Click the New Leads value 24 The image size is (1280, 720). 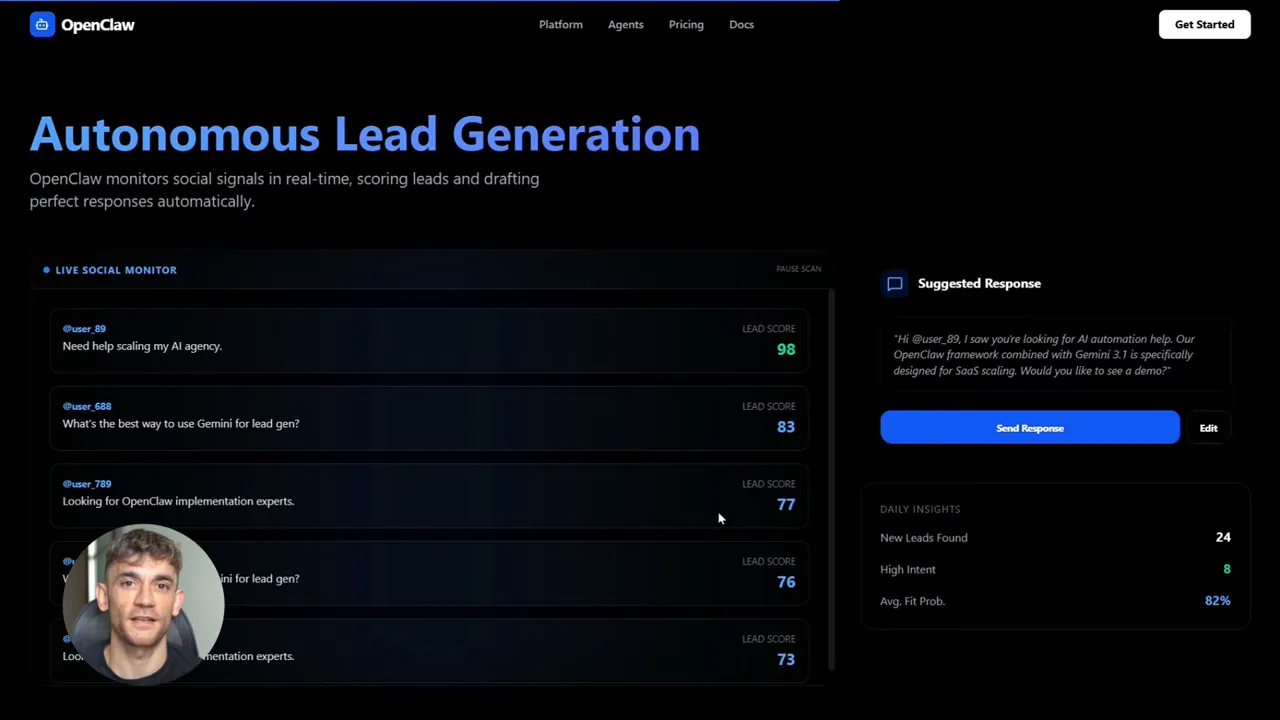click(x=1223, y=537)
